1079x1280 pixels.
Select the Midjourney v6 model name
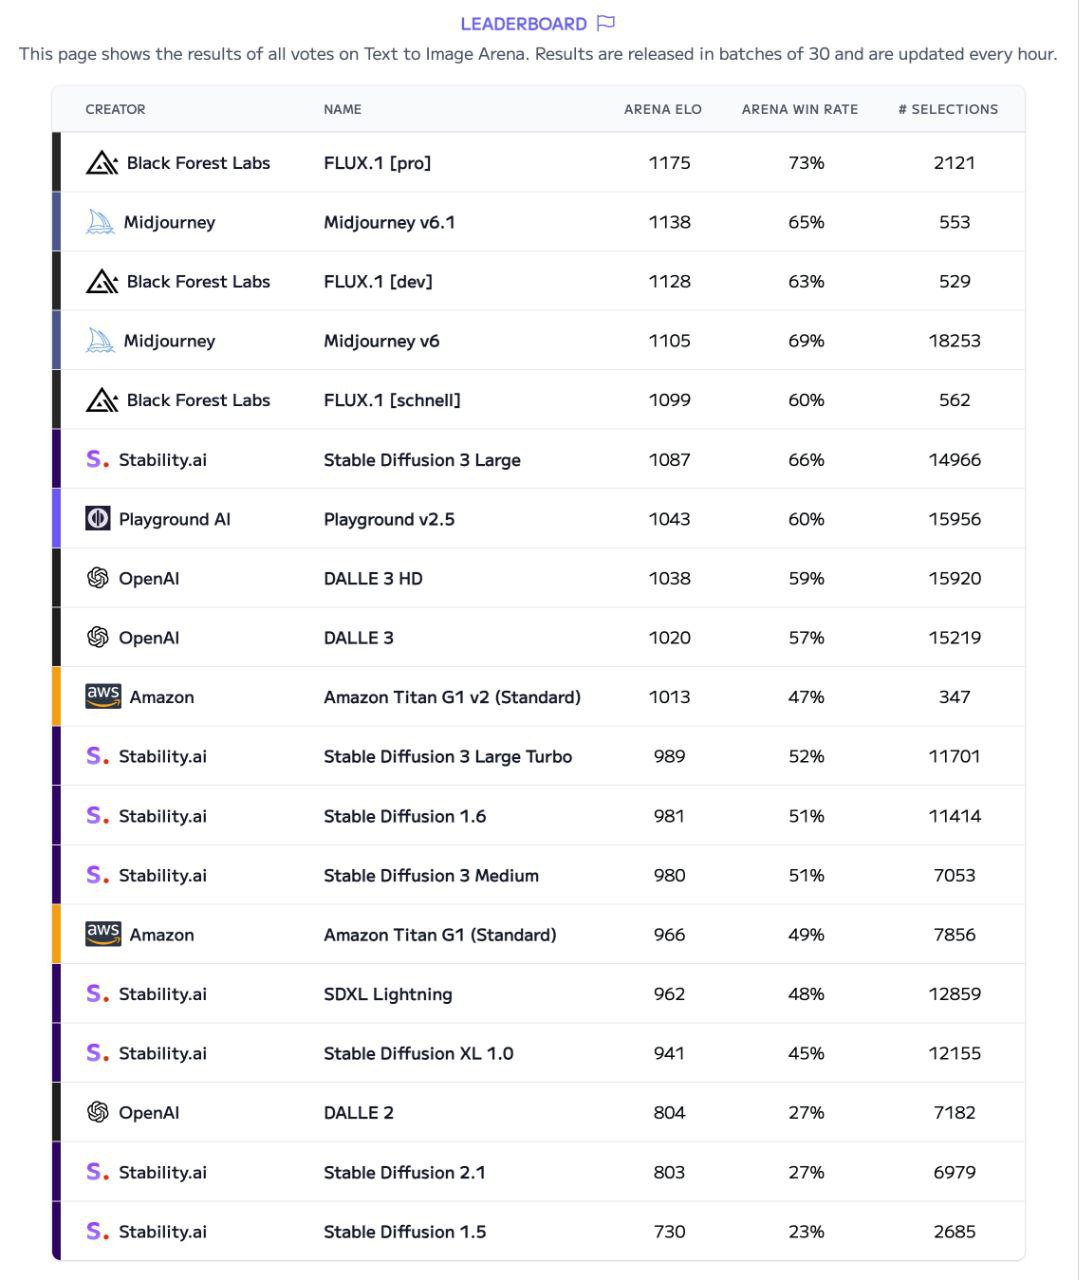coord(381,341)
